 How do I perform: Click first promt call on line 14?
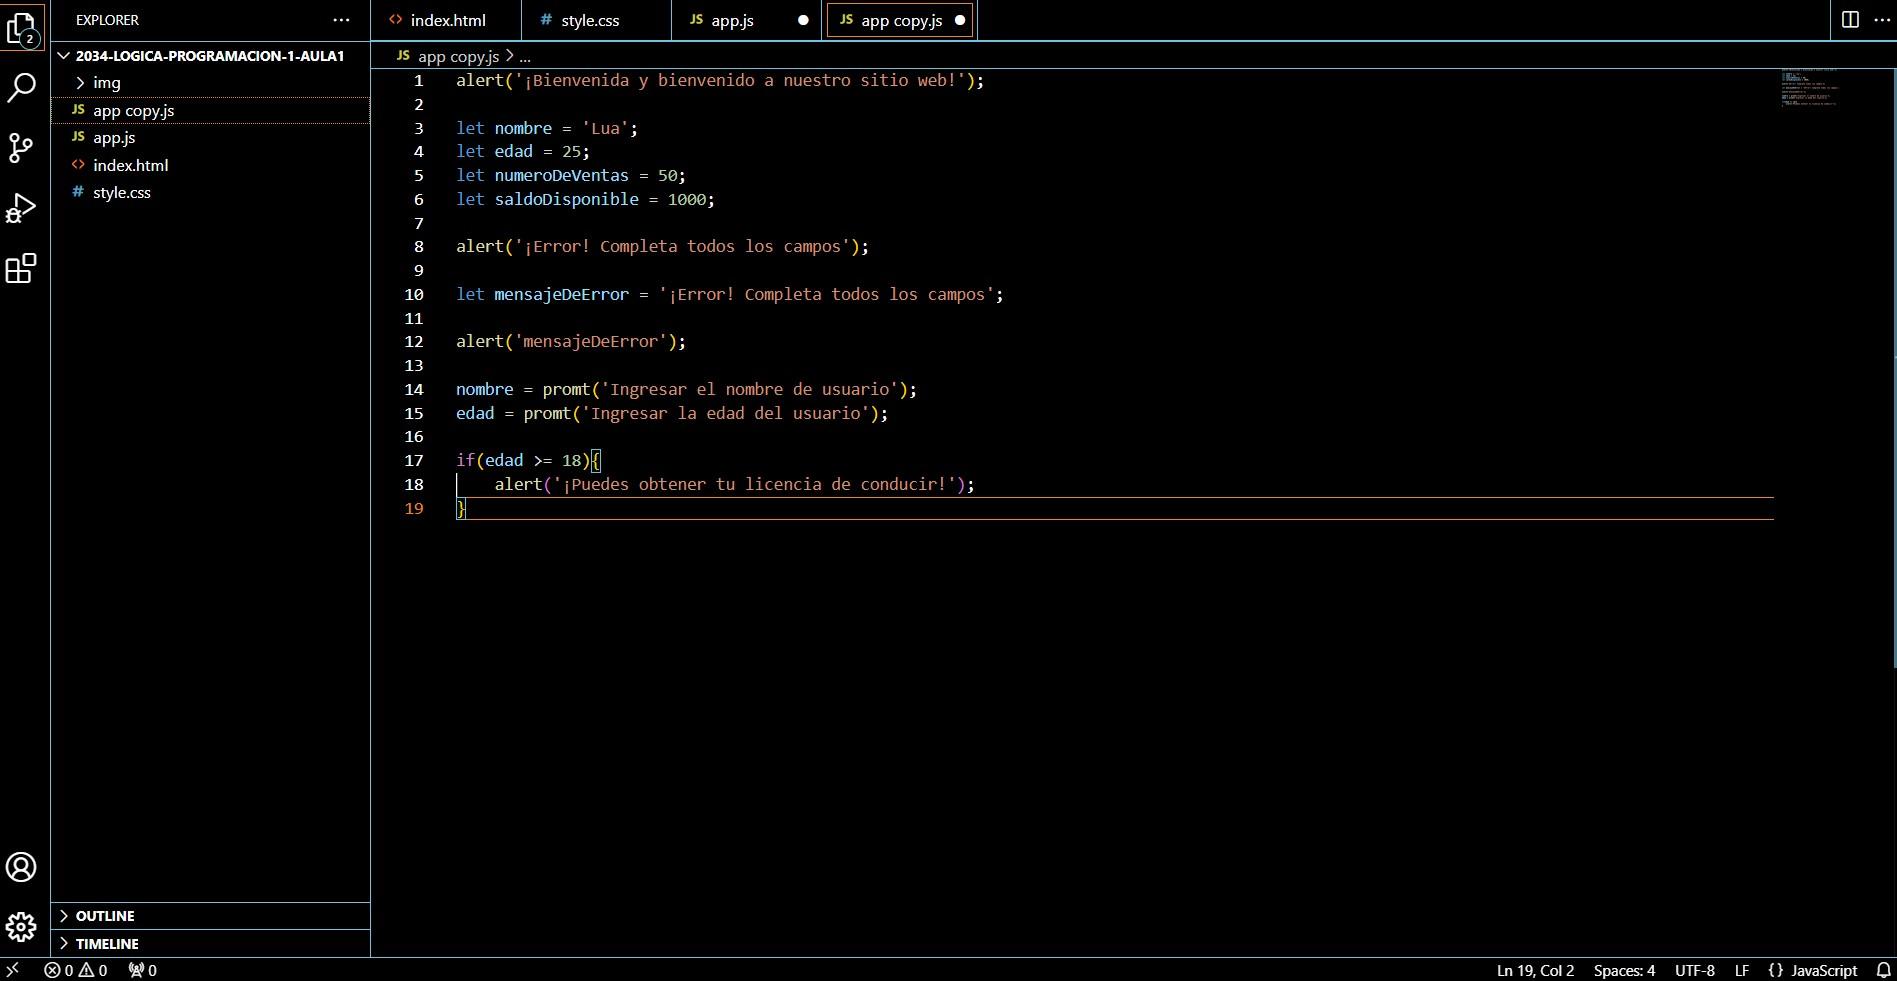pos(566,389)
